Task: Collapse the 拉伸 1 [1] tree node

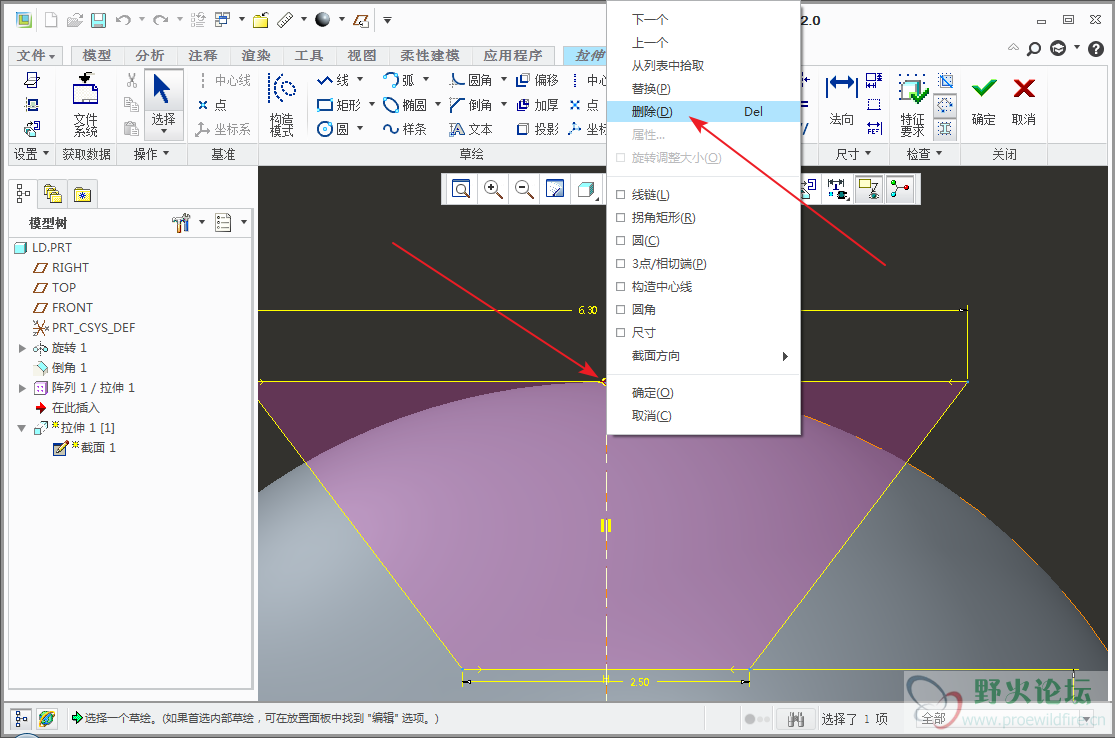Action: click(22, 428)
